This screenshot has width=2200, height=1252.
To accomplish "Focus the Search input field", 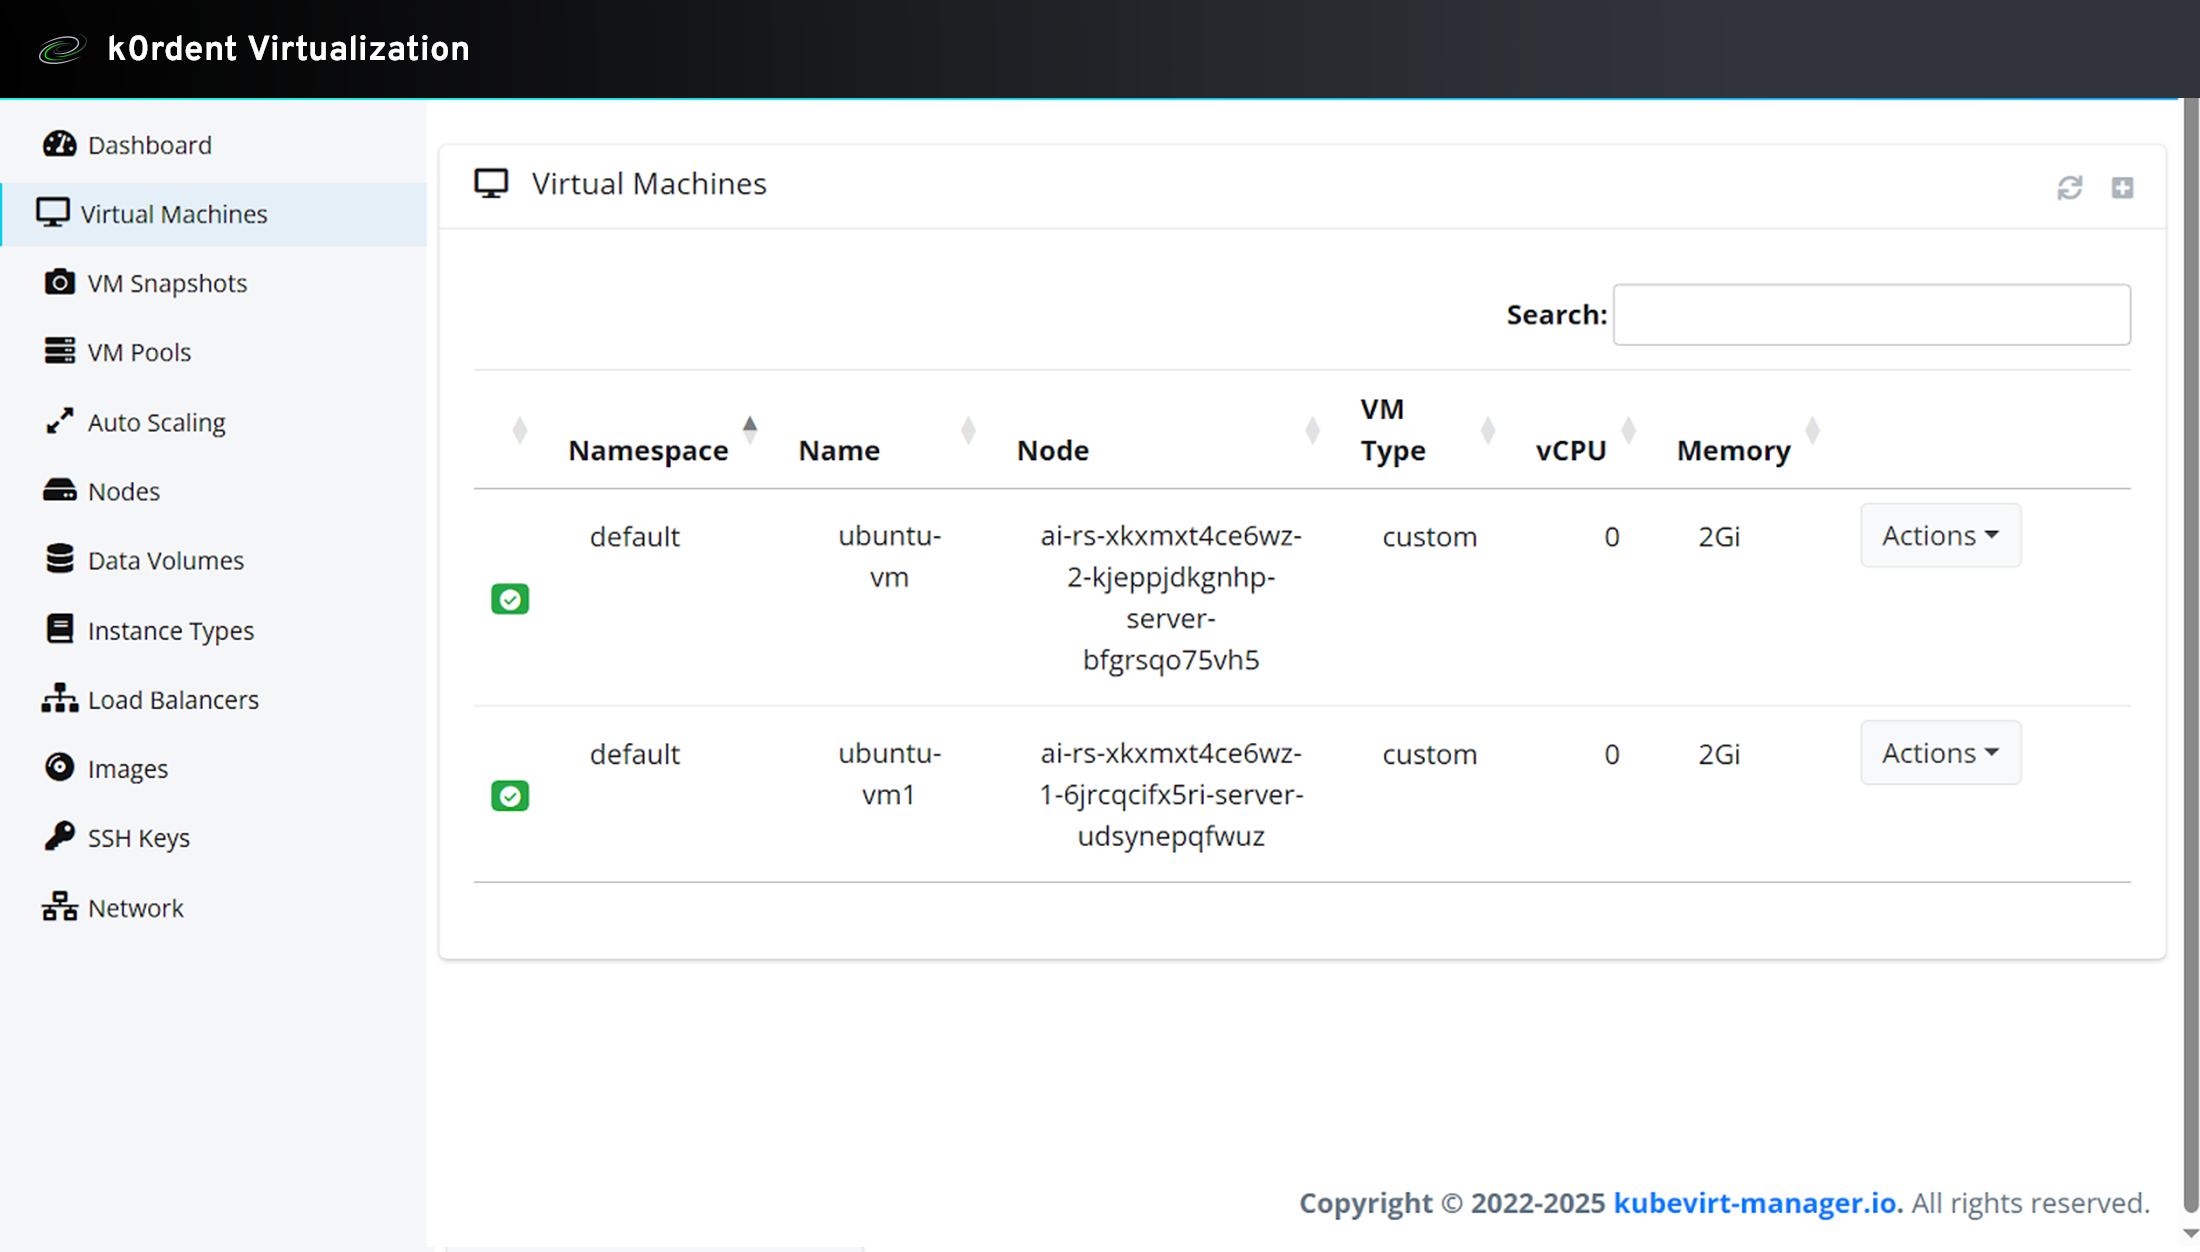I will point(1871,314).
